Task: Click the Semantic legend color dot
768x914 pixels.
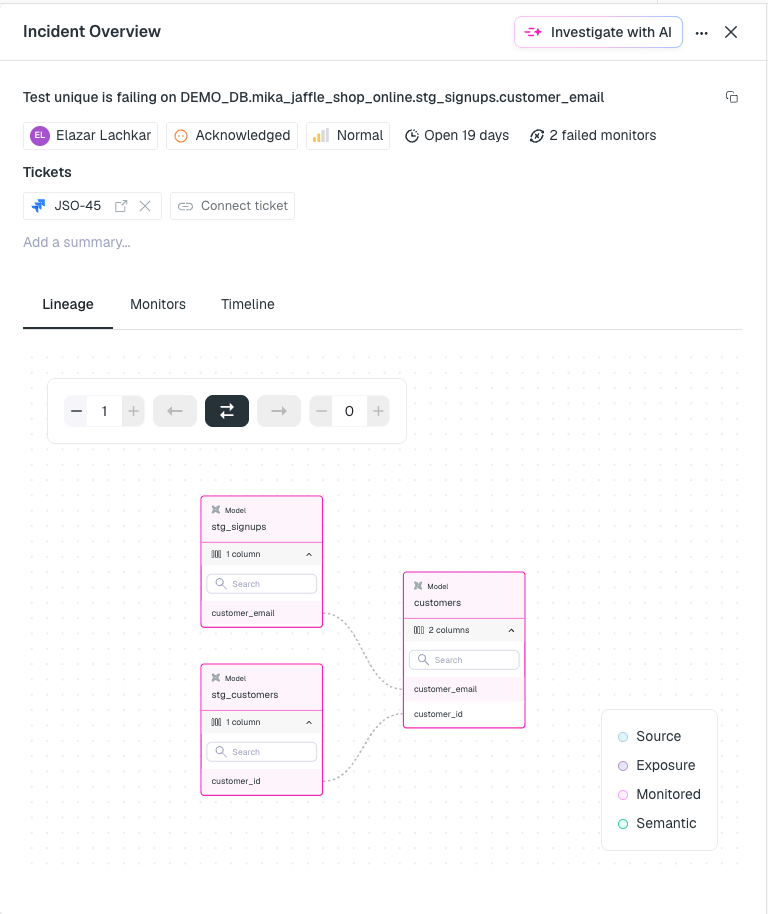Action: click(x=623, y=824)
